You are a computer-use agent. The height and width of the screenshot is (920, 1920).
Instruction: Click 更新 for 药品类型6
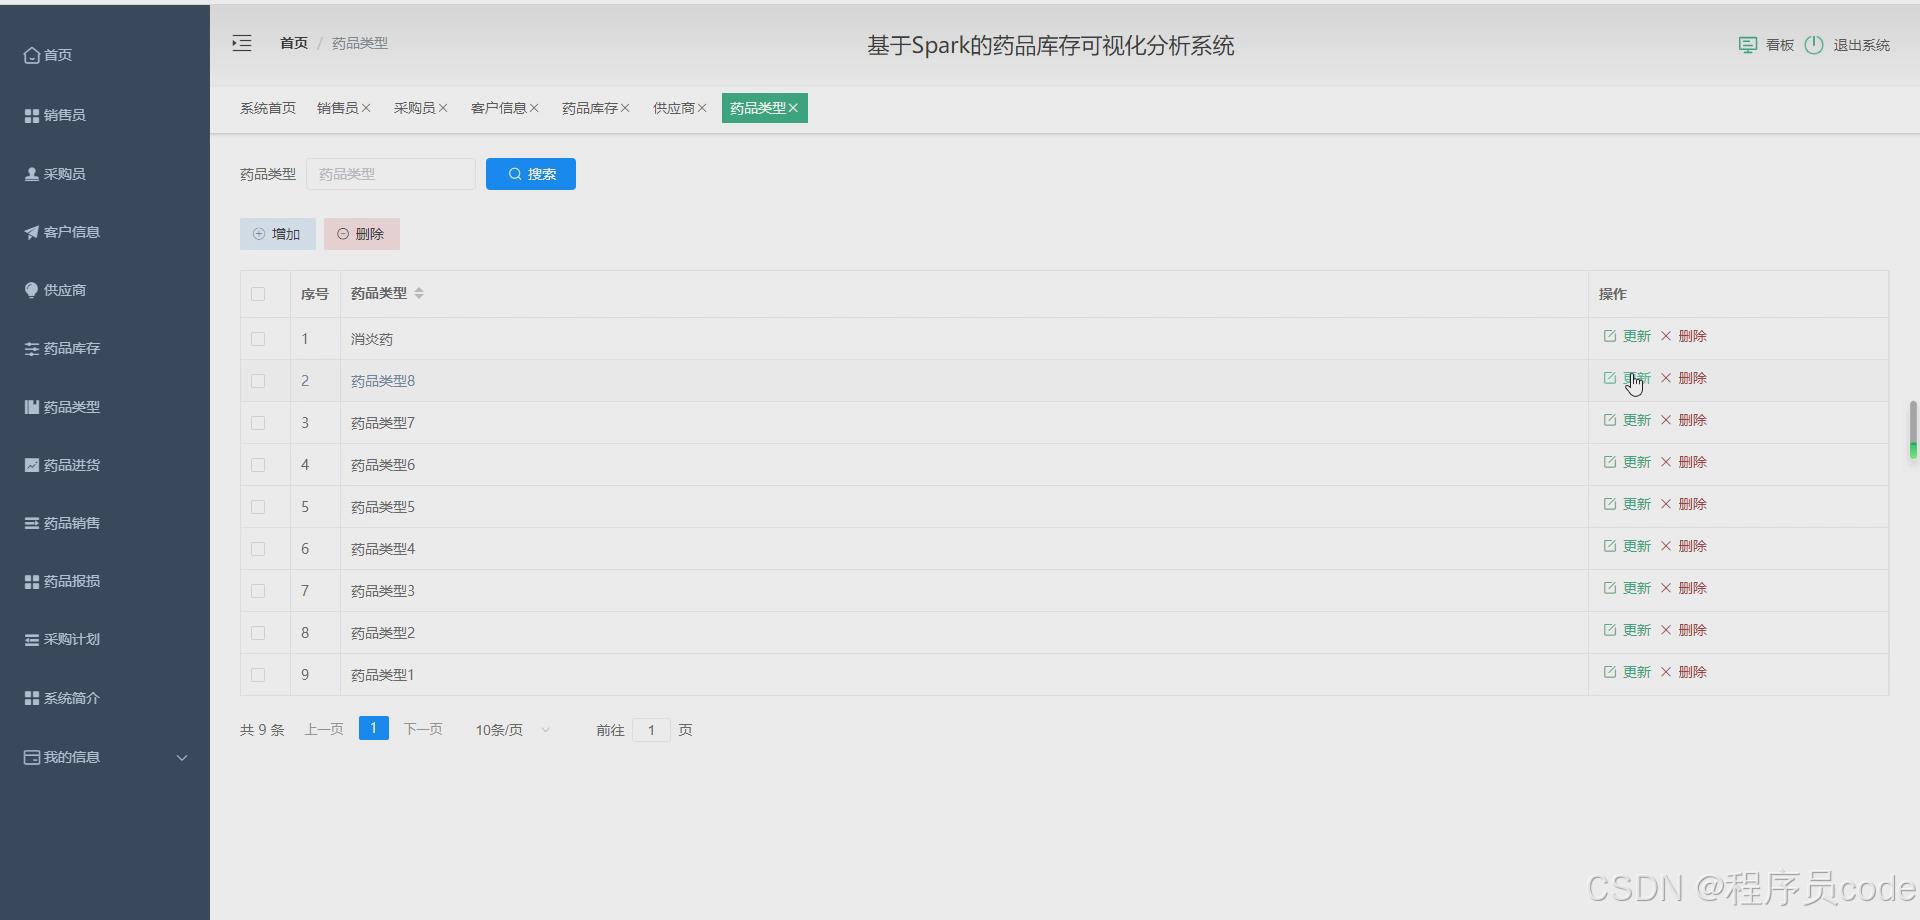pos(1636,462)
